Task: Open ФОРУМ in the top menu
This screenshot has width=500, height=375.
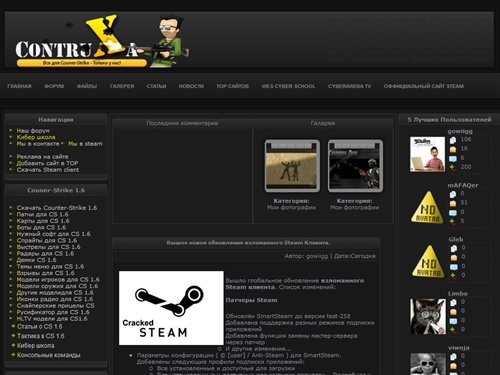Action: click(54, 86)
